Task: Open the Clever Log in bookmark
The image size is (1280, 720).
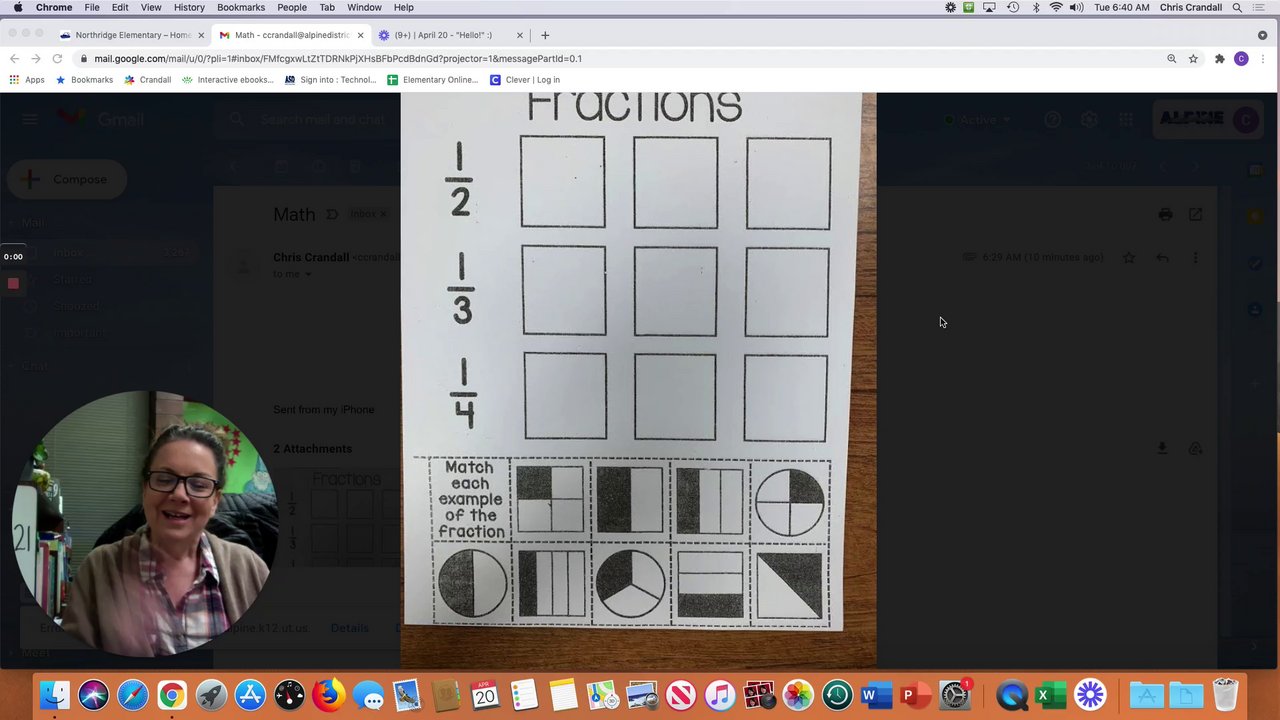Action: [x=525, y=80]
